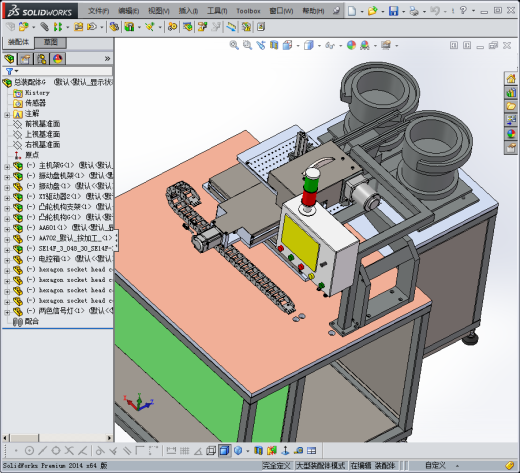Toggle the 大型装配体模式 status bar button
This screenshot has height=473, width=520.
[x=320, y=465]
